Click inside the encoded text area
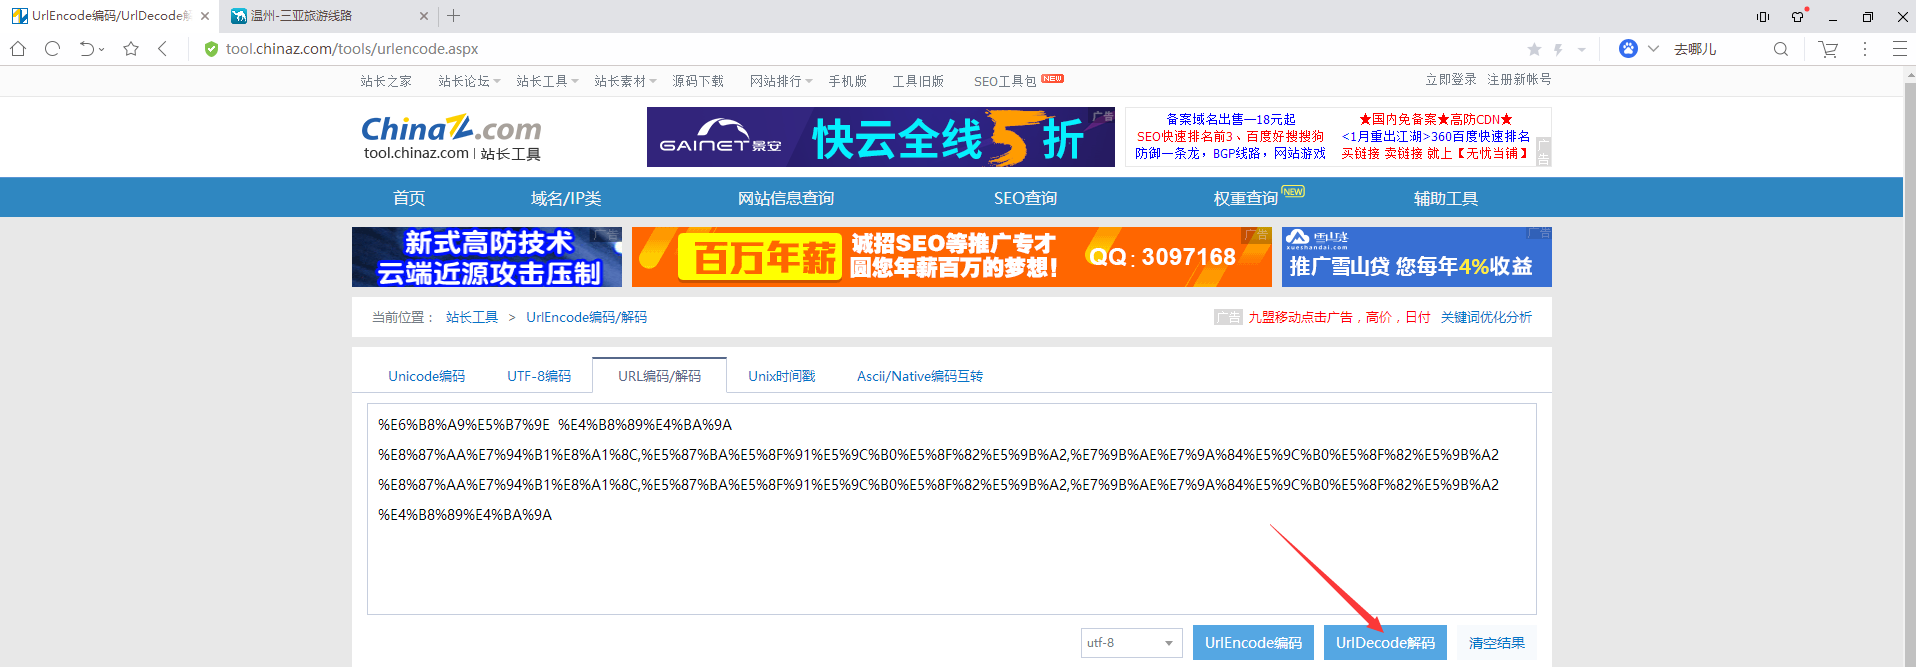This screenshot has width=1916, height=667. pos(952,509)
